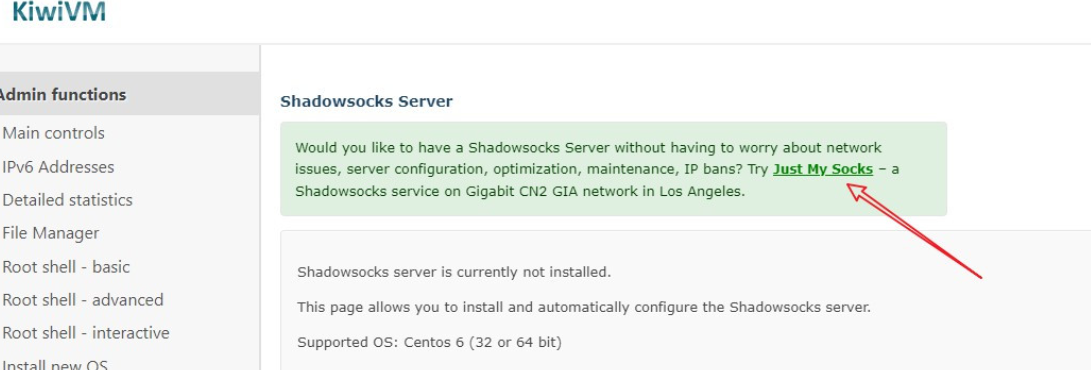Open Root shell - basic
The image size is (1091, 370).
pos(66,267)
